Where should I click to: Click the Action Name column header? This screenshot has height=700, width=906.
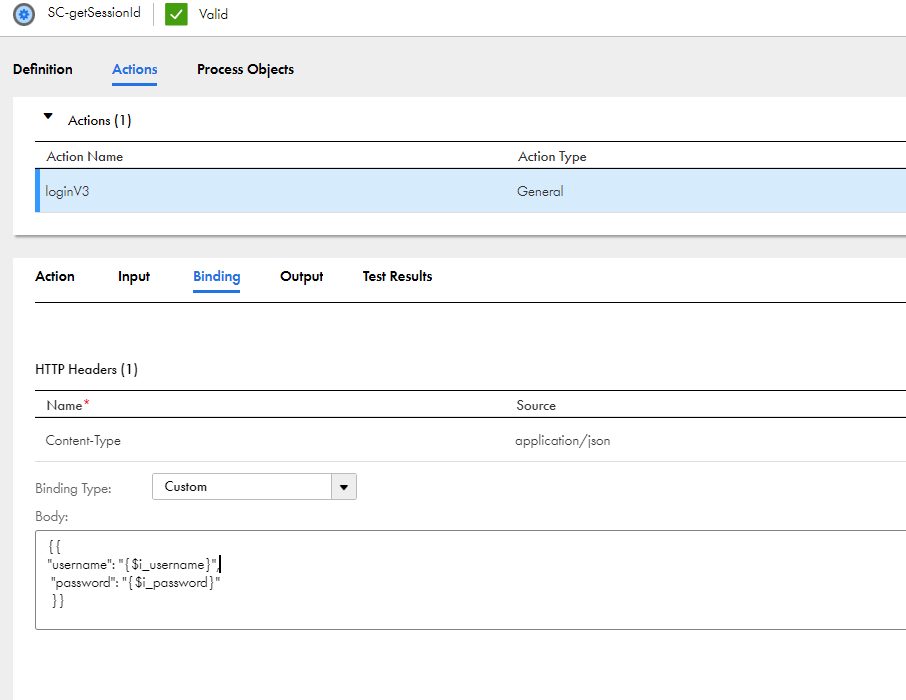[85, 157]
